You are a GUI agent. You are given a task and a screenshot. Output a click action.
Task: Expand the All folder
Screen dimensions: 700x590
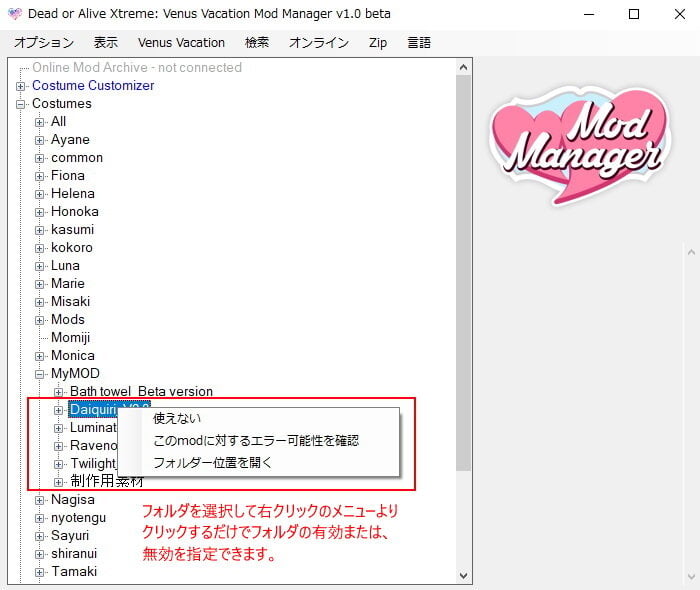(40, 122)
